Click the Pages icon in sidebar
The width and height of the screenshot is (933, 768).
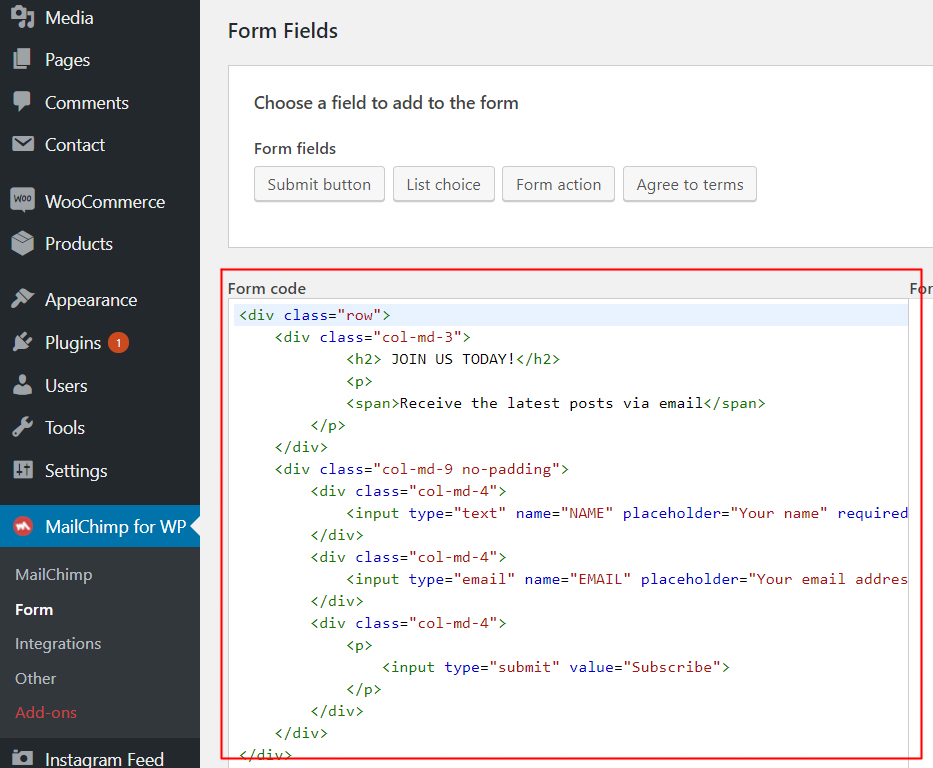(22, 60)
